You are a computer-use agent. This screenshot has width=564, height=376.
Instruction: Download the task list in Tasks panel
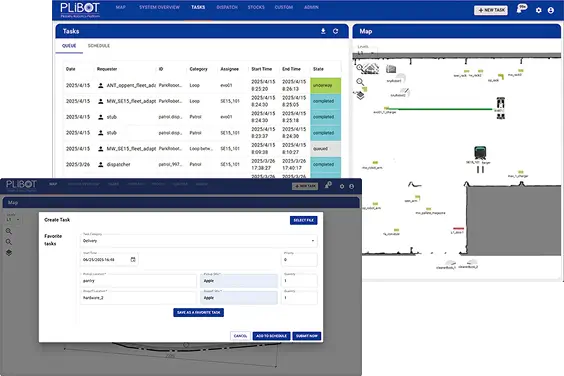(x=323, y=31)
